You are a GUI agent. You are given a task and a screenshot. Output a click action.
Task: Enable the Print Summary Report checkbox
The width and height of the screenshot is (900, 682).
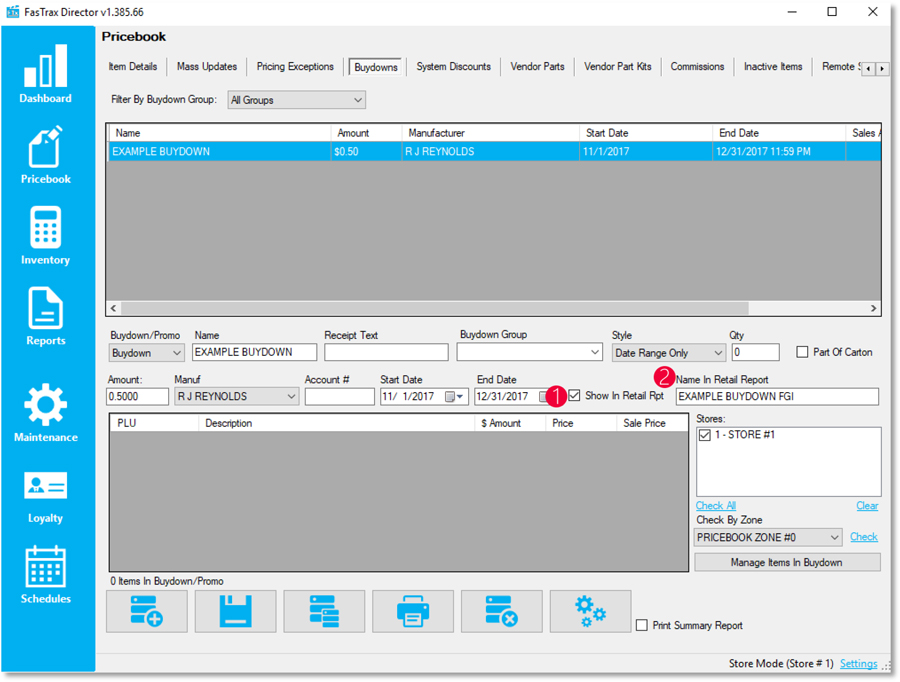click(x=642, y=625)
